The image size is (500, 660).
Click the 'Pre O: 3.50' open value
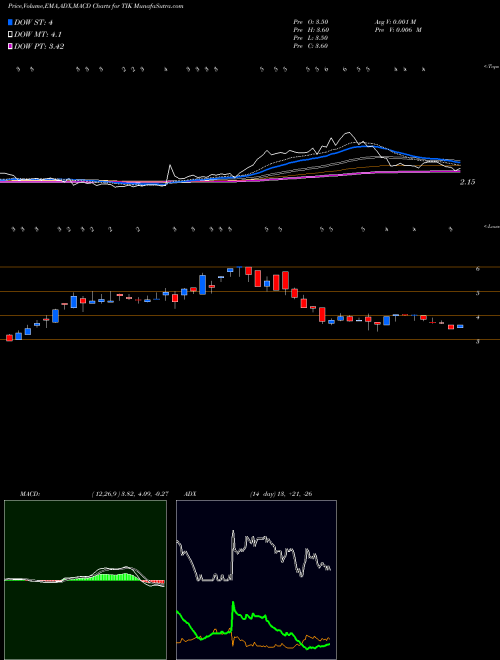311,22
